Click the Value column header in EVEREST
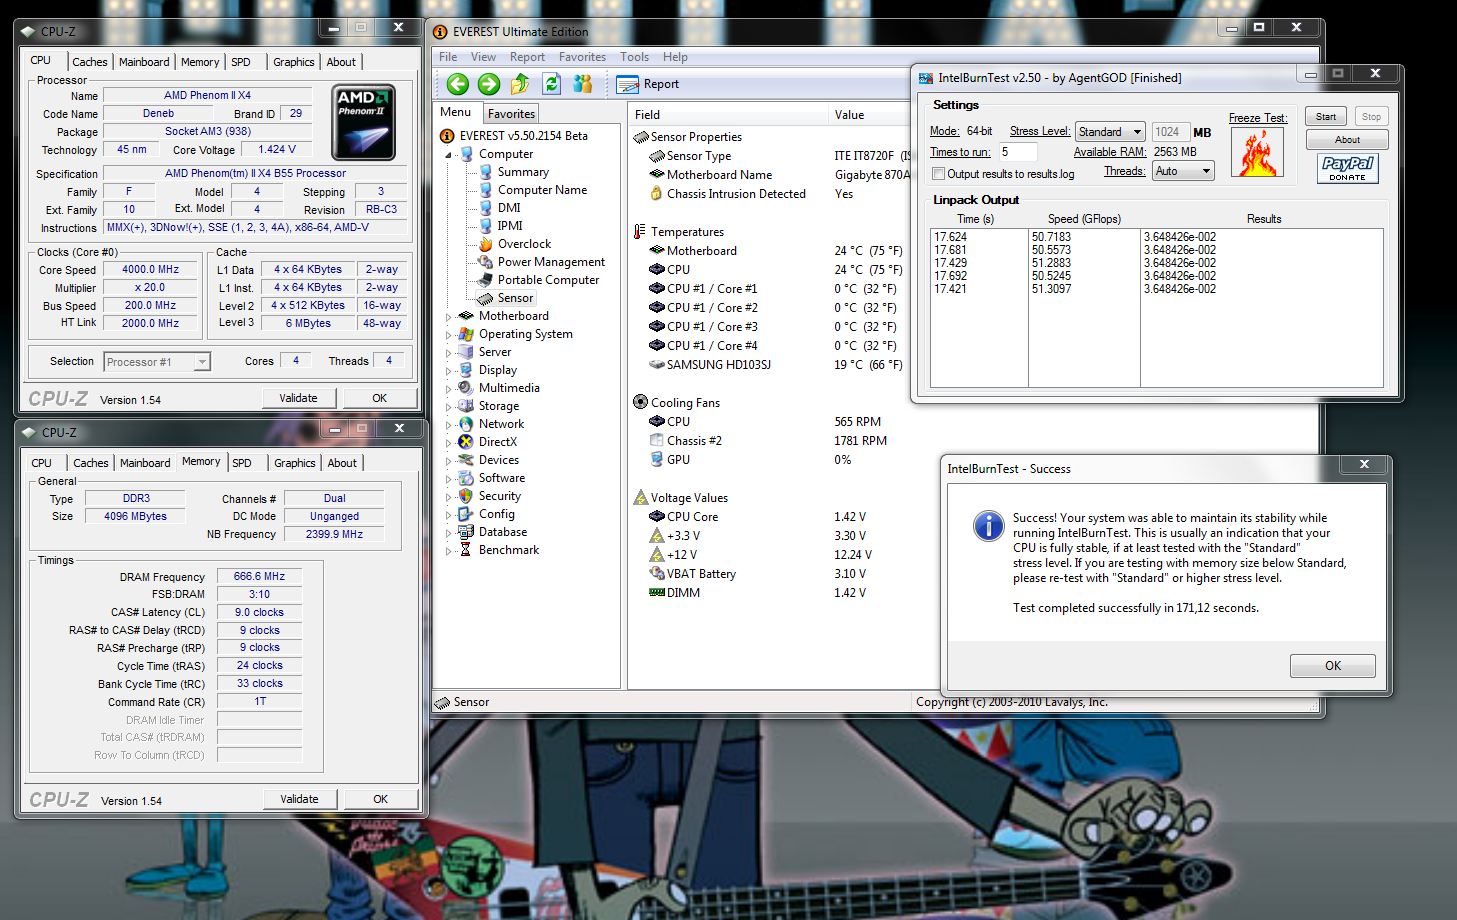Viewport: 1457px width, 920px height. 870,115
